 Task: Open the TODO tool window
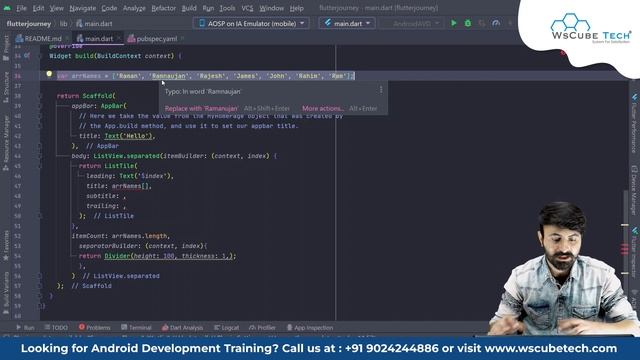[x=56, y=327]
